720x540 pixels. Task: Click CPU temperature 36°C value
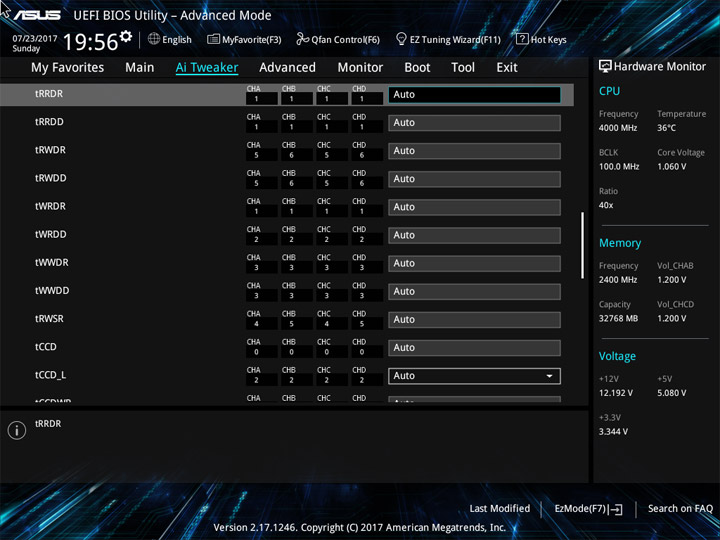coord(667,128)
